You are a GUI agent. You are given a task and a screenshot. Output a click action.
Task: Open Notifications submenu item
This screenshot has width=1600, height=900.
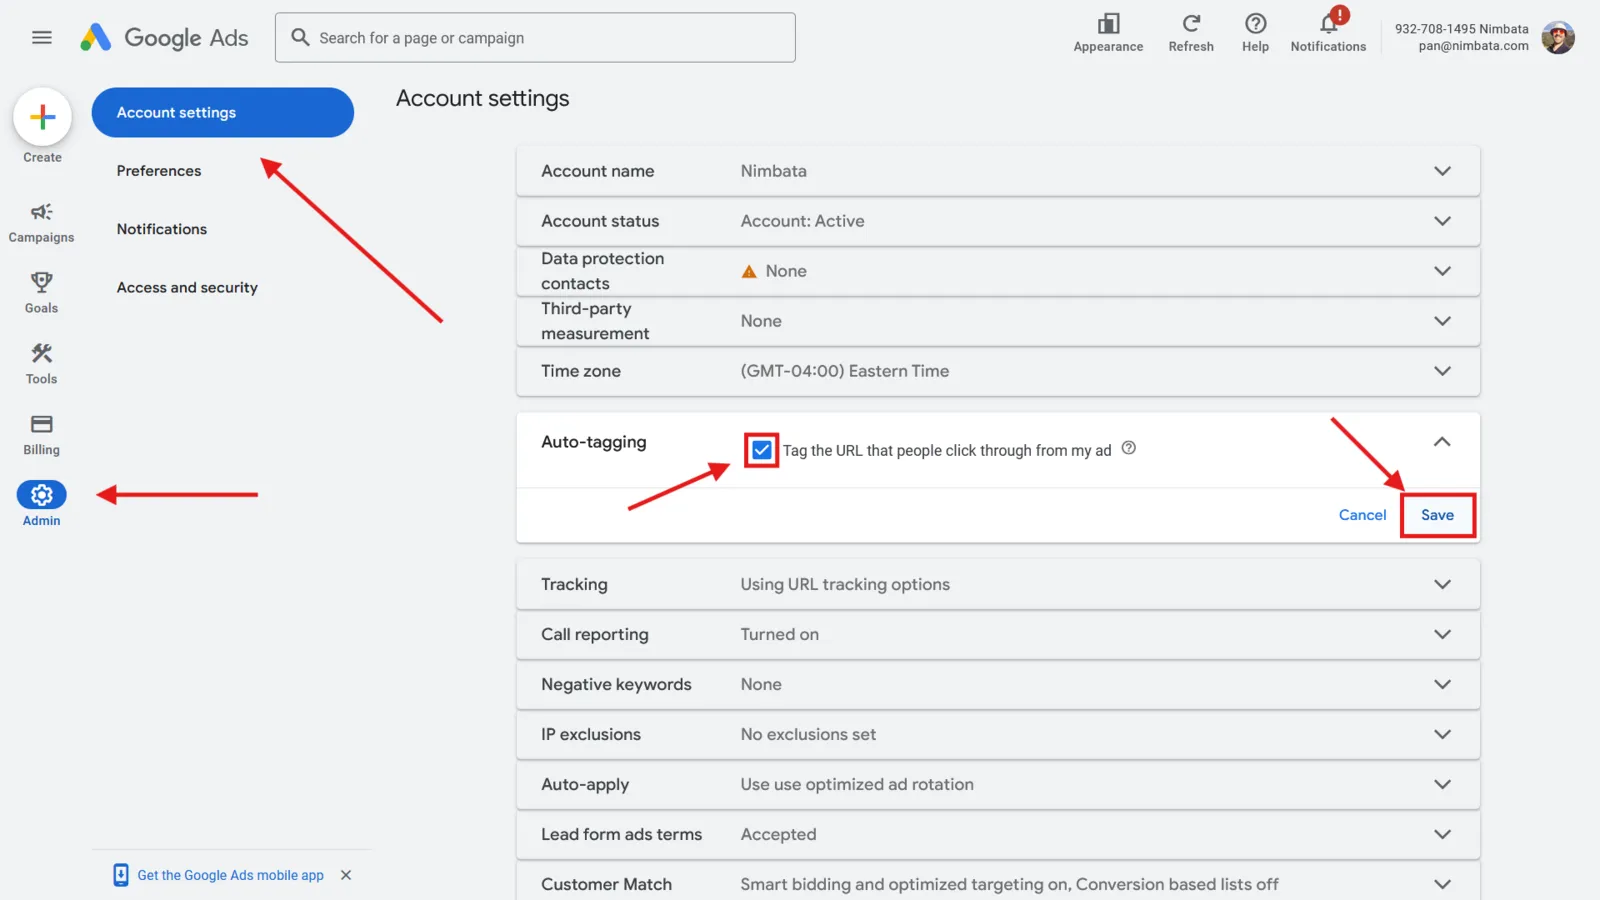click(162, 229)
